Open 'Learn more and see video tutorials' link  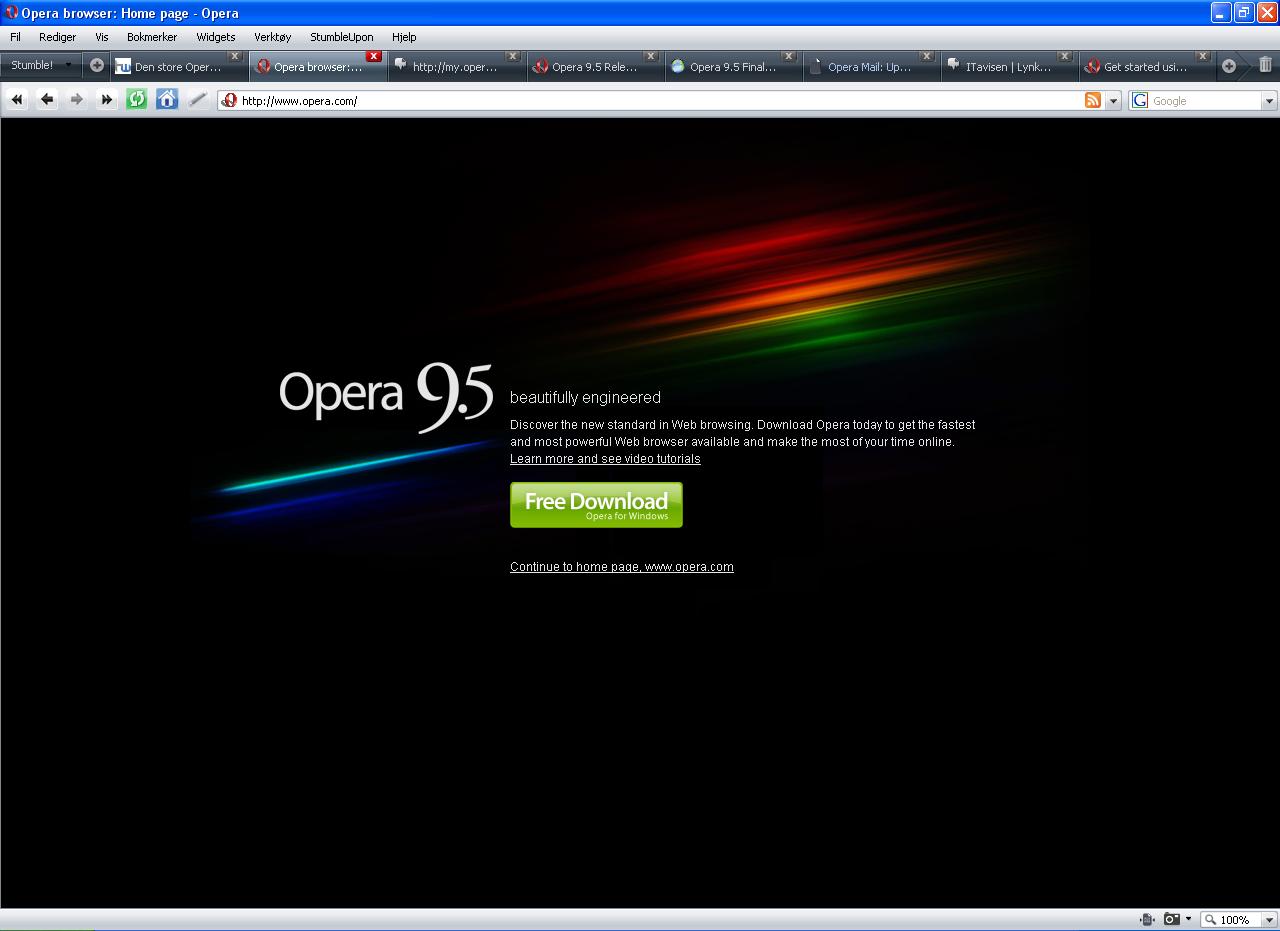point(605,459)
